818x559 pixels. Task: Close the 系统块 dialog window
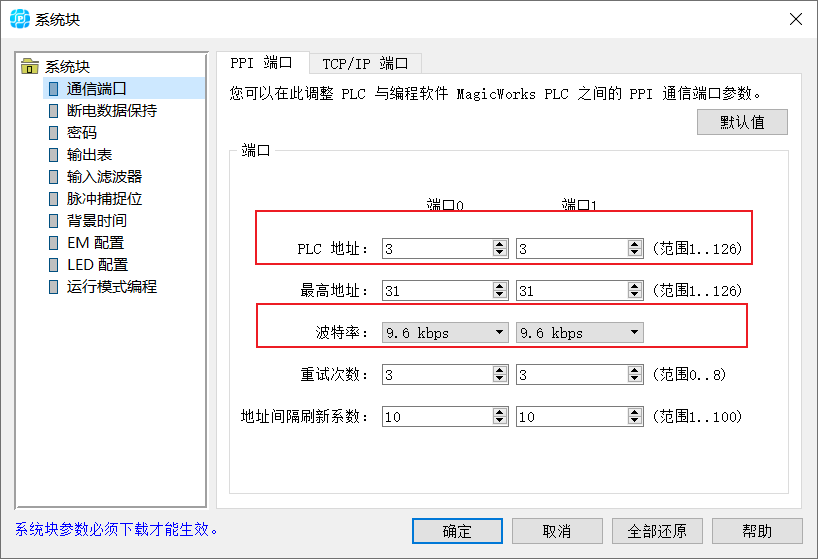pyautogui.click(x=796, y=19)
